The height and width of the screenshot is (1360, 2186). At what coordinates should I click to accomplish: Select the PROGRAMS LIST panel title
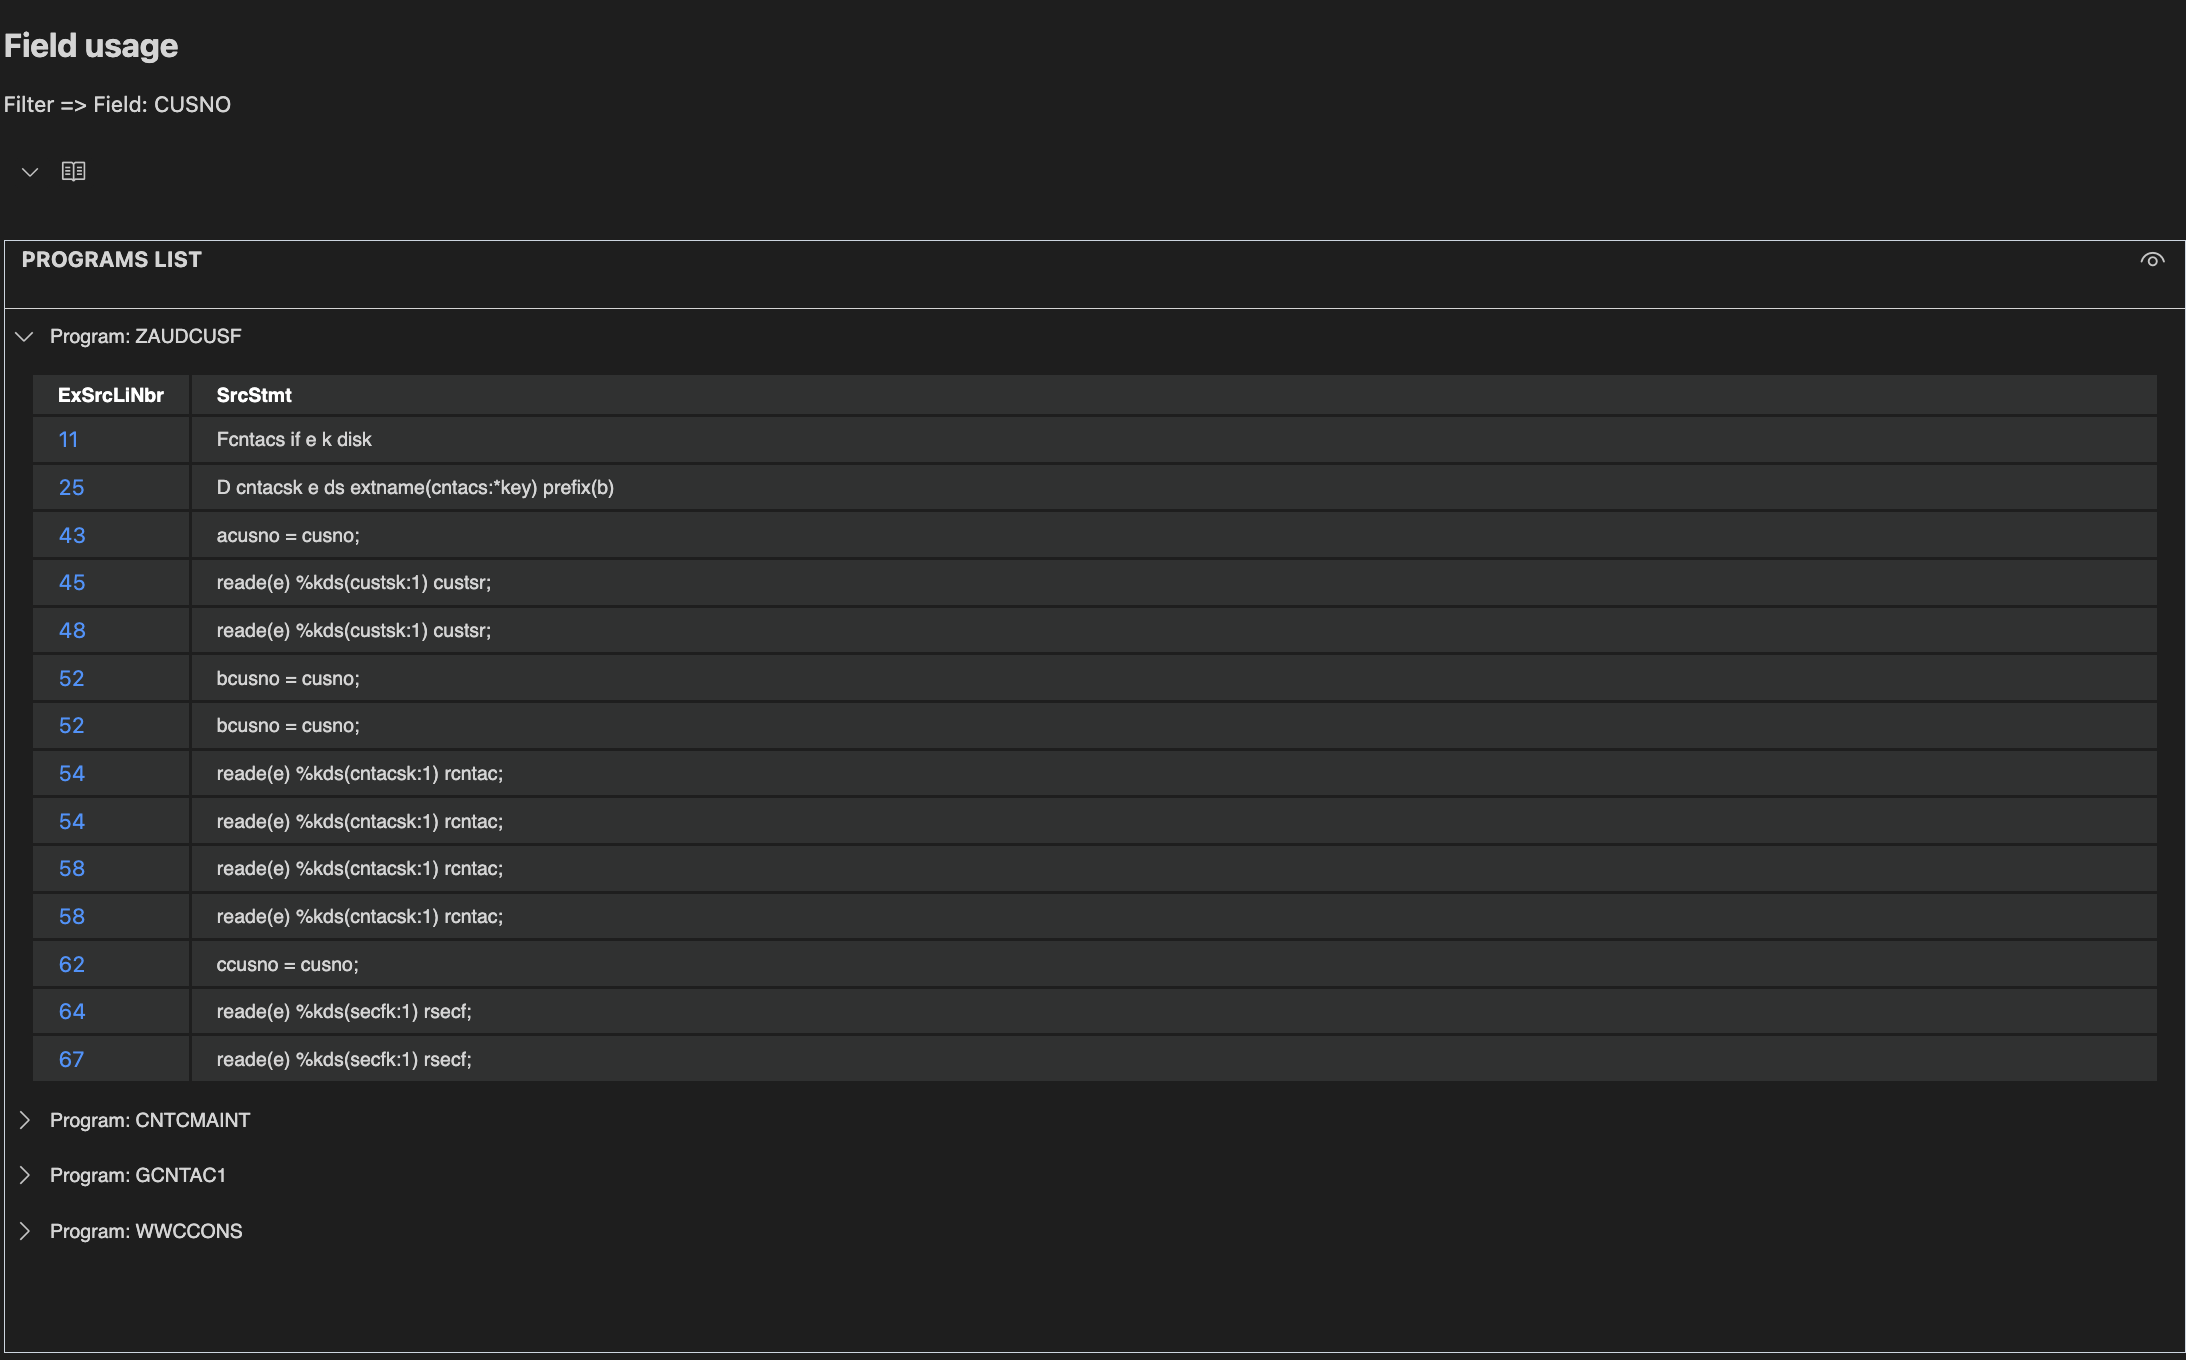tap(111, 260)
